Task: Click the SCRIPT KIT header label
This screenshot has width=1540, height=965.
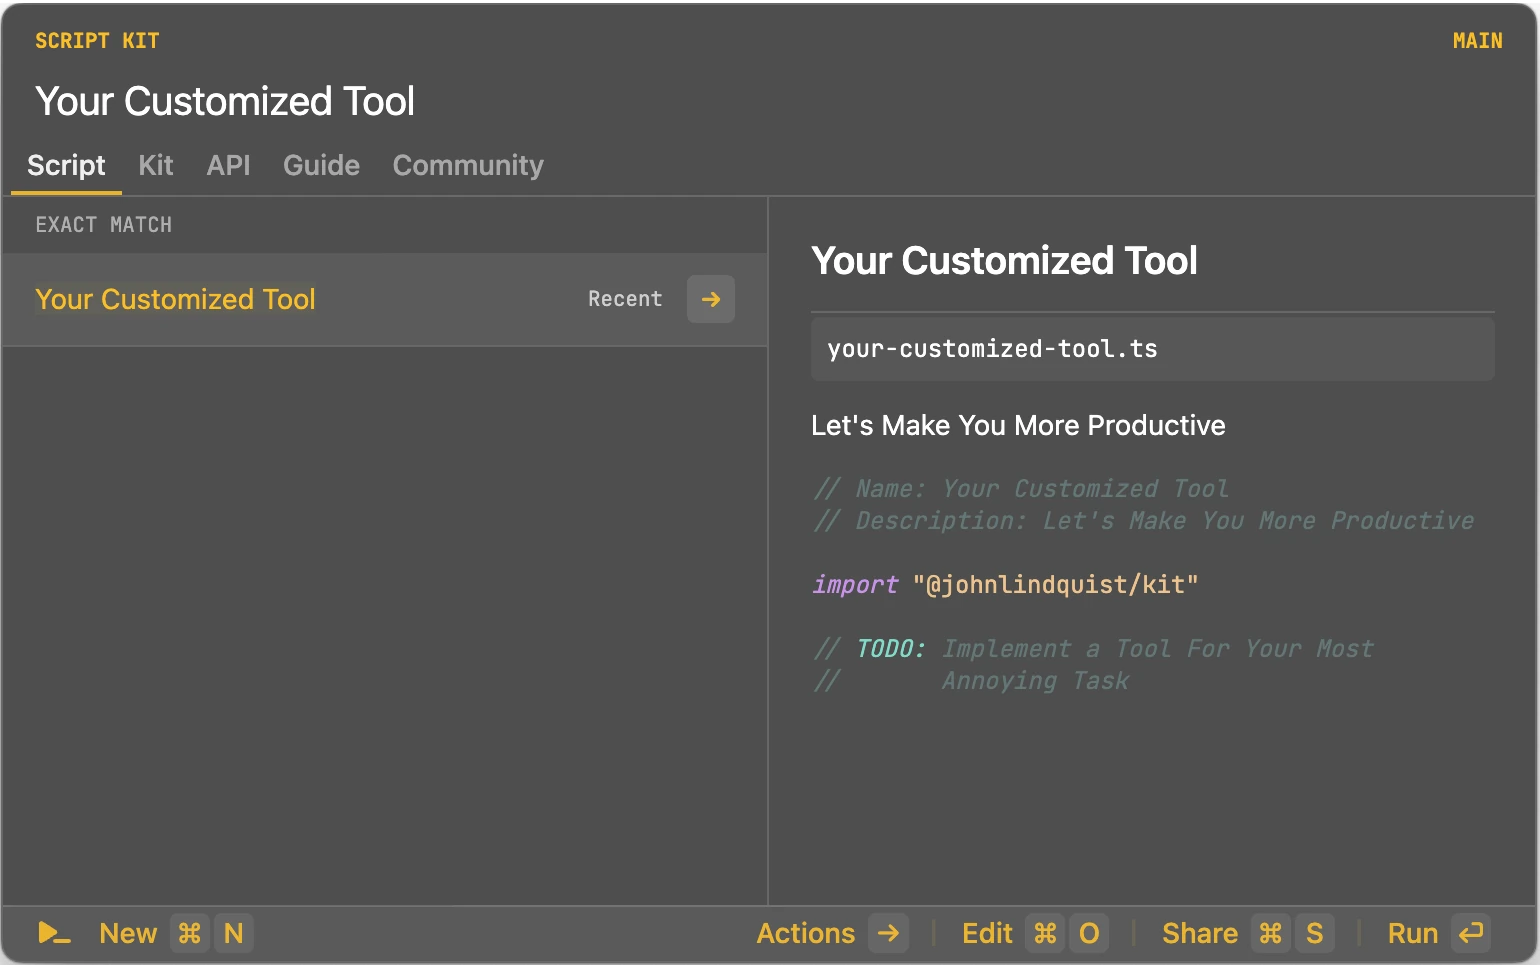Action: point(97,41)
